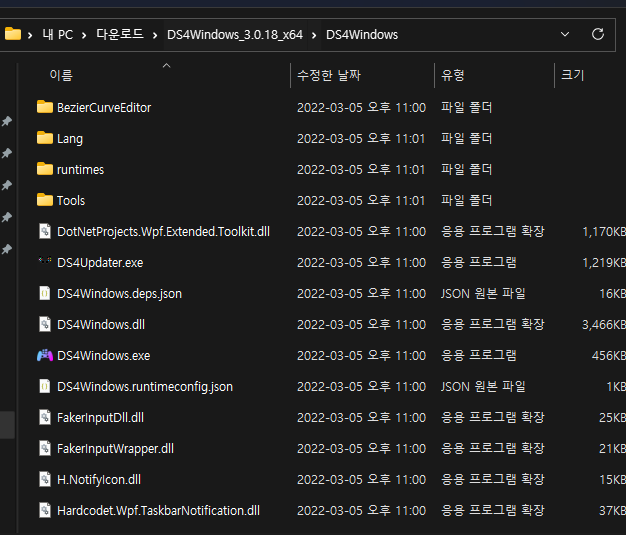Click the DS4Windows.exe gamepad icon
The image size is (626, 535).
point(45,355)
